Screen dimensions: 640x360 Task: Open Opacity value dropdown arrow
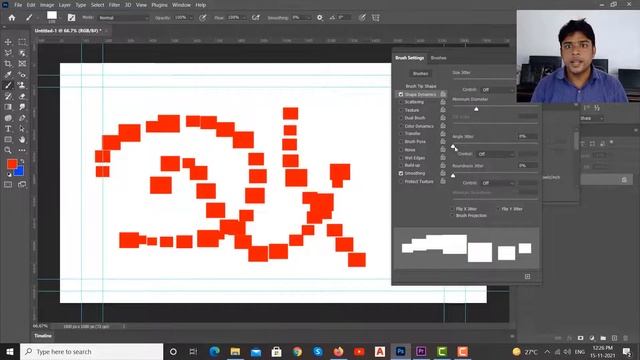pos(190,18)
